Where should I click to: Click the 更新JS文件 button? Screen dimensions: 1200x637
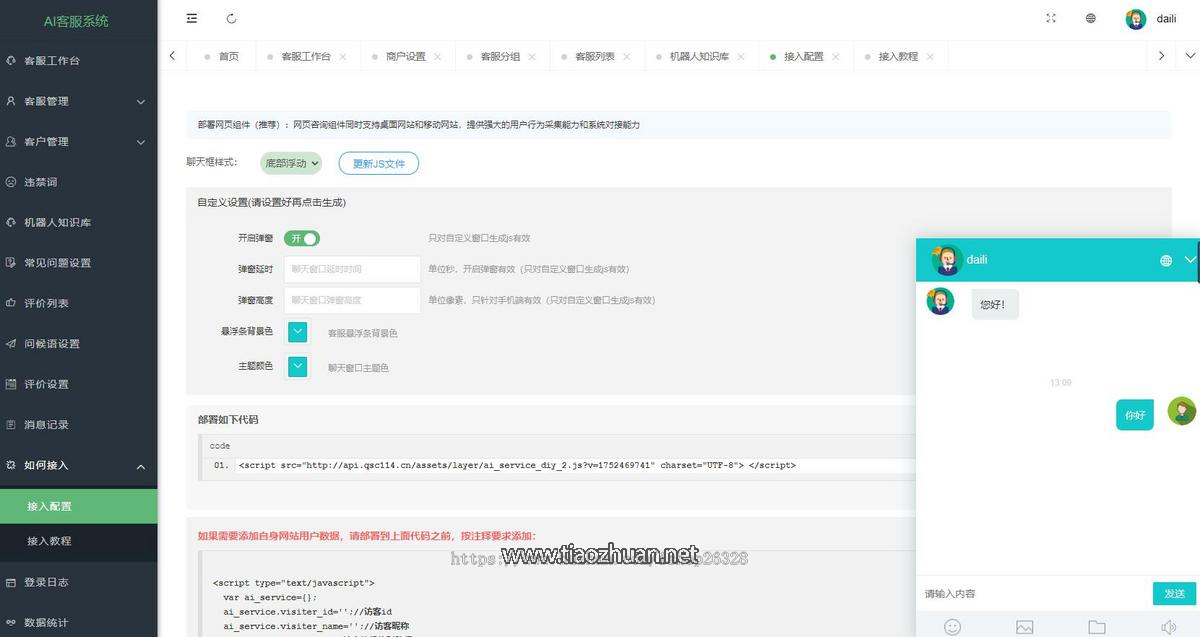[378, 162]
